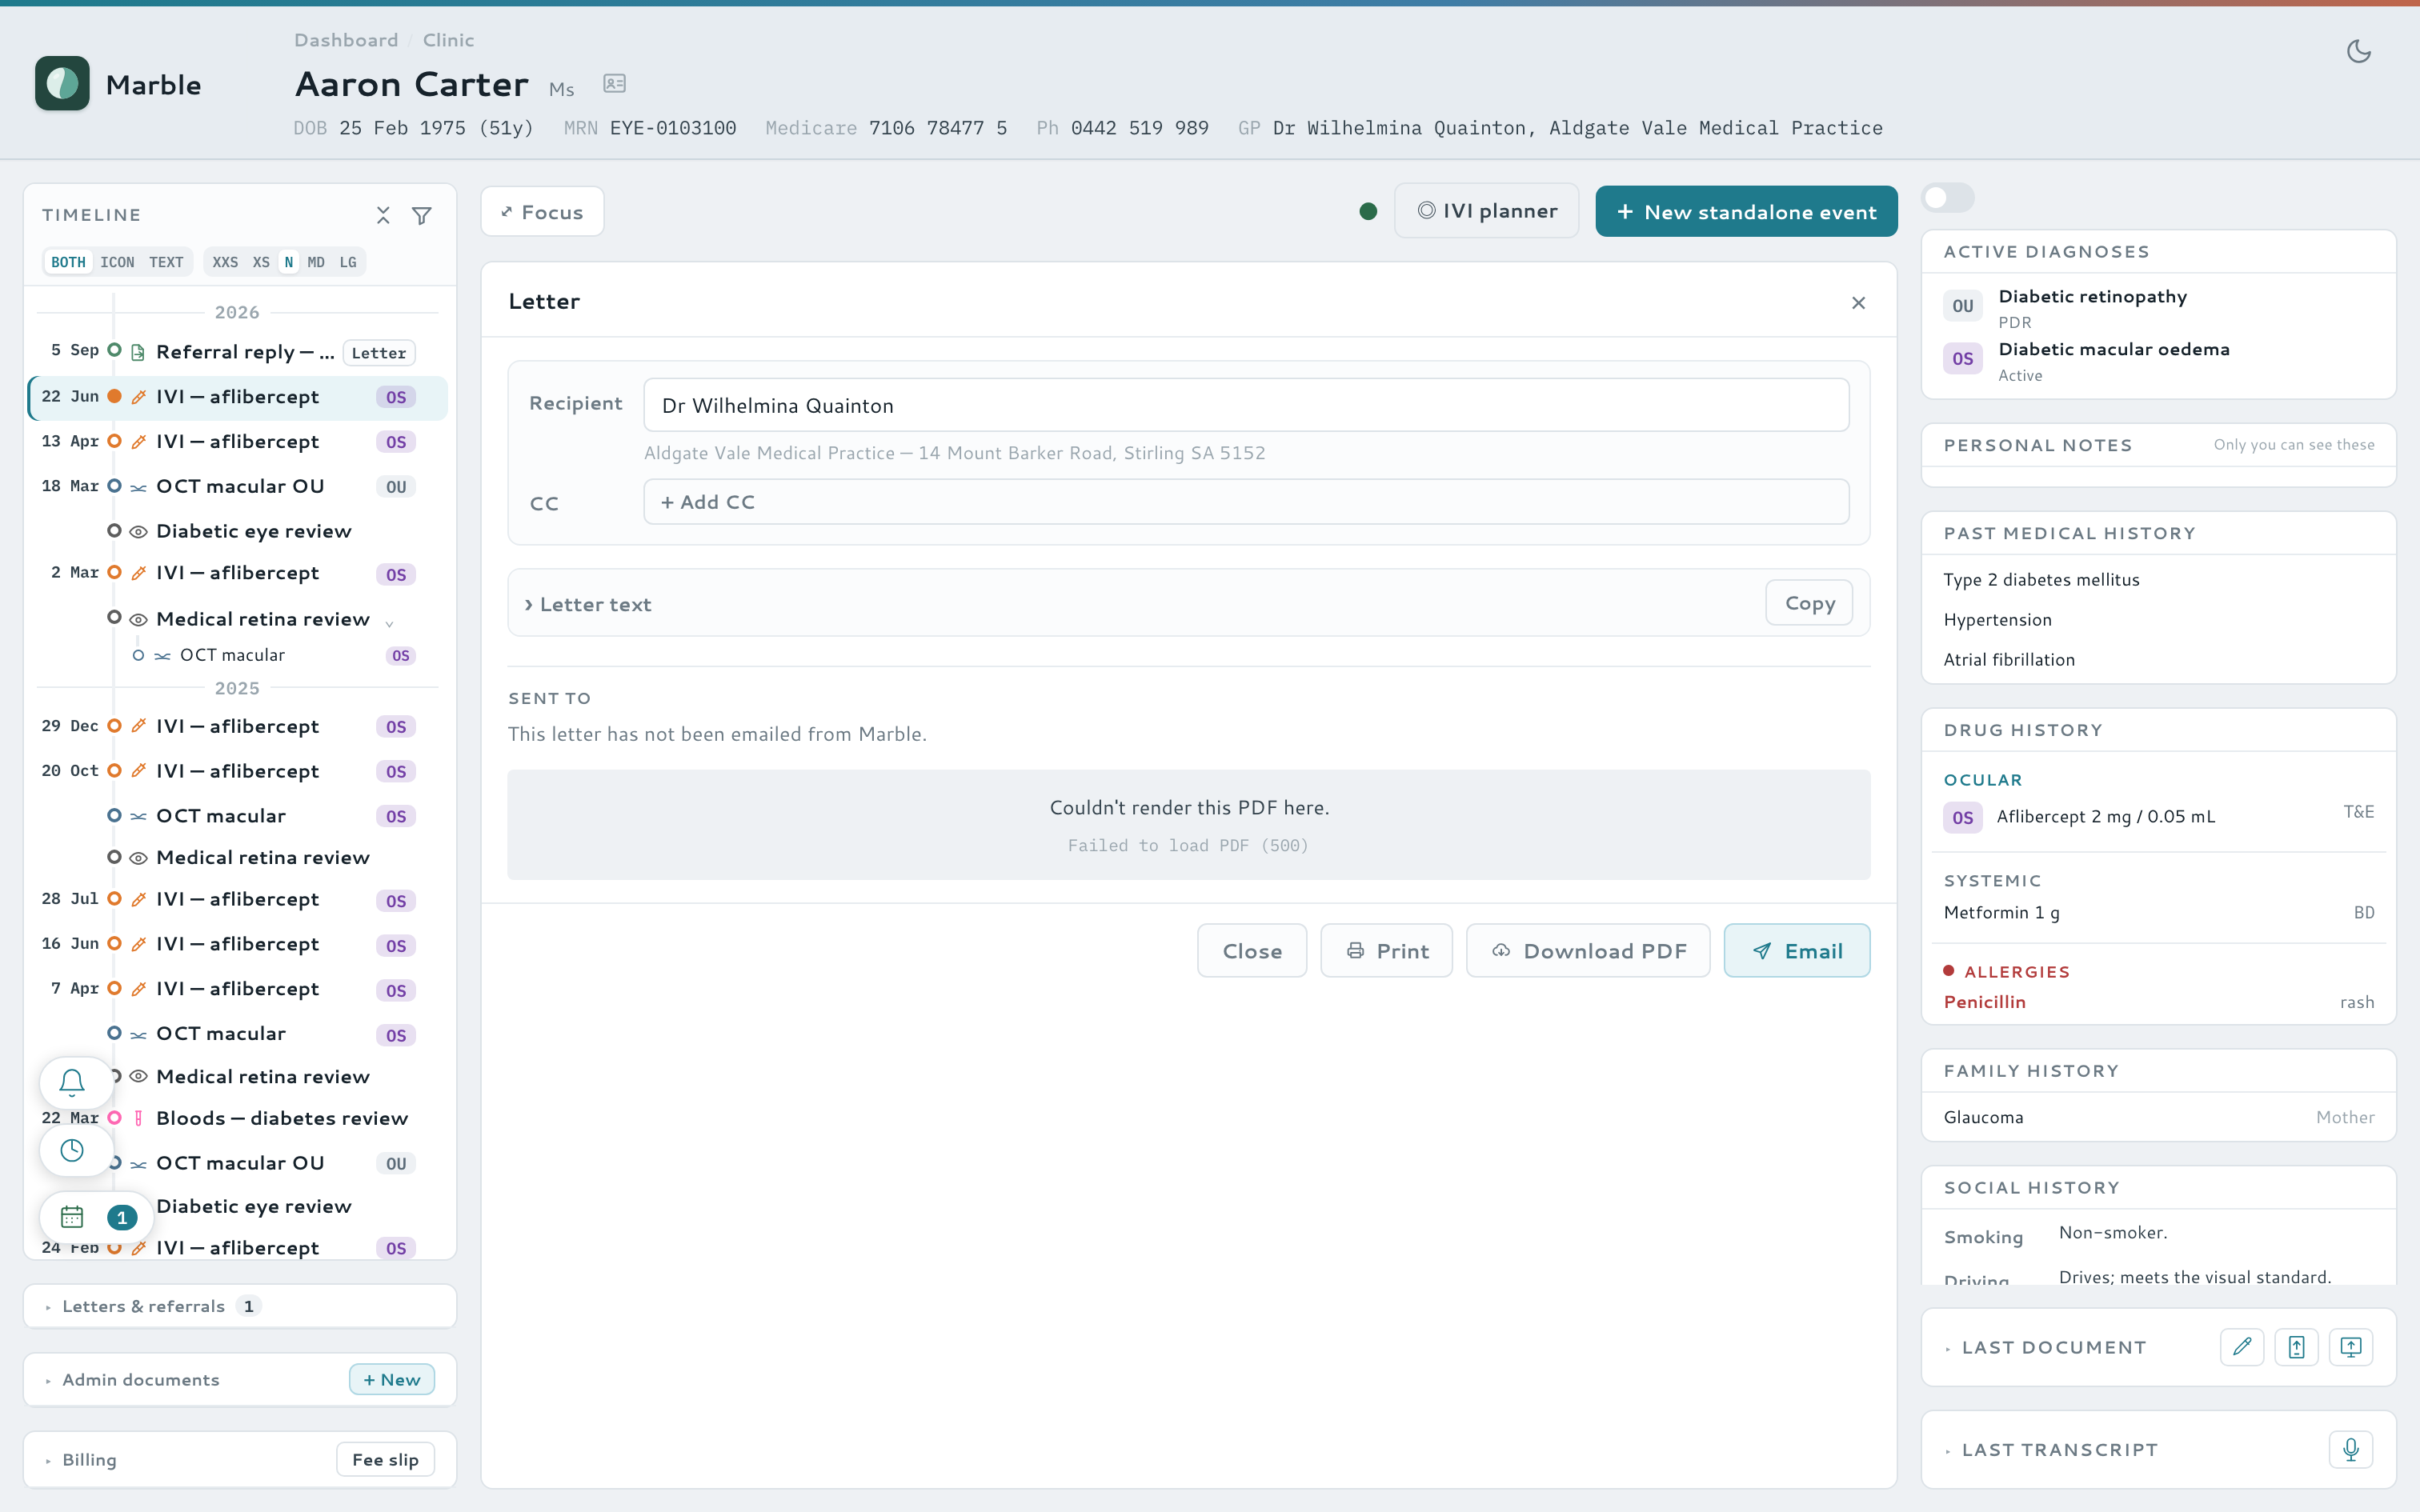
Task: Click Aflibercept 2 mg / 0.05 mL entry
Action: (2158, 816)
